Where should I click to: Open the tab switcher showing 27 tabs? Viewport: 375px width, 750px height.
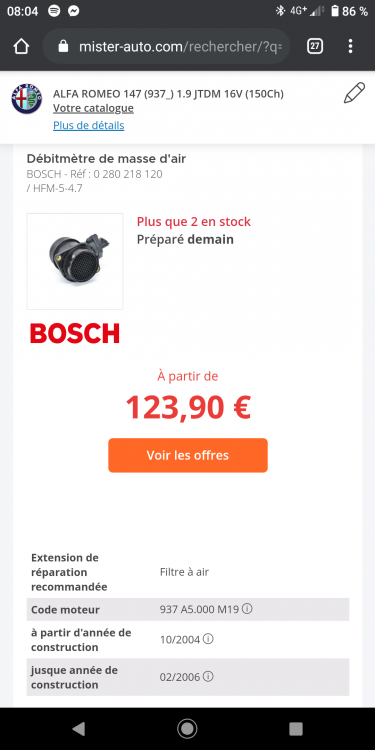[x=314, y=46]
